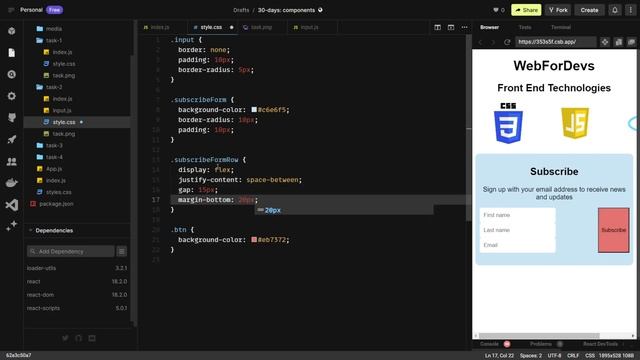Open React DevTools panel at bottom
The height and width of the screenshot is (360, 640).
point(600,344)
